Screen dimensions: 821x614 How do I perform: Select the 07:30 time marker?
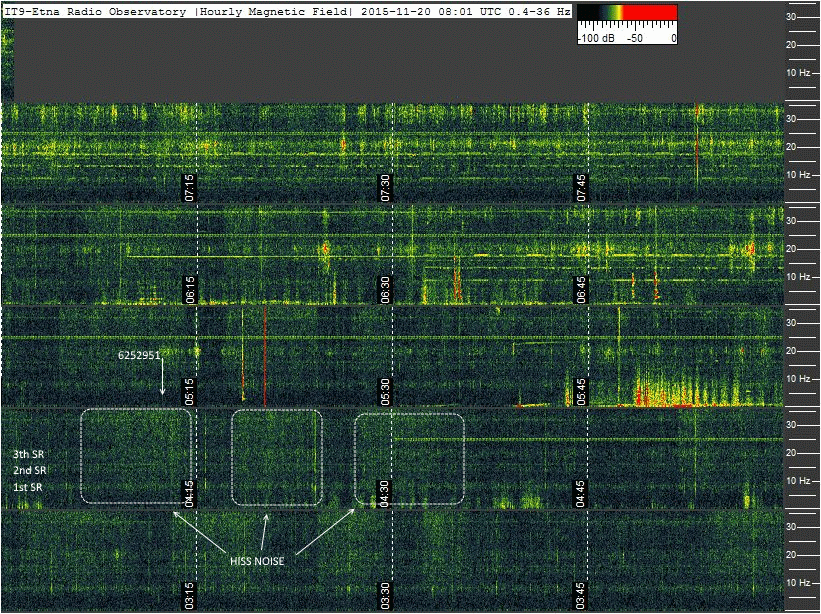(x=385, y=186)
